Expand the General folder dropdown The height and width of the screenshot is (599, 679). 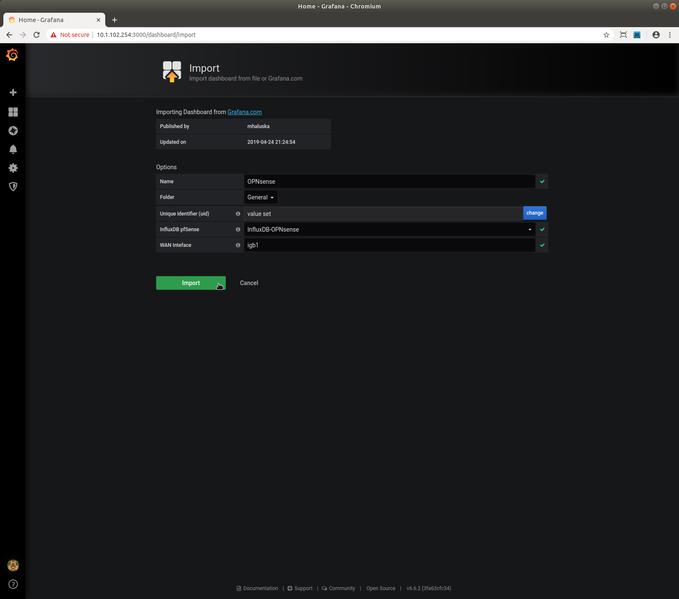point(261,198)
